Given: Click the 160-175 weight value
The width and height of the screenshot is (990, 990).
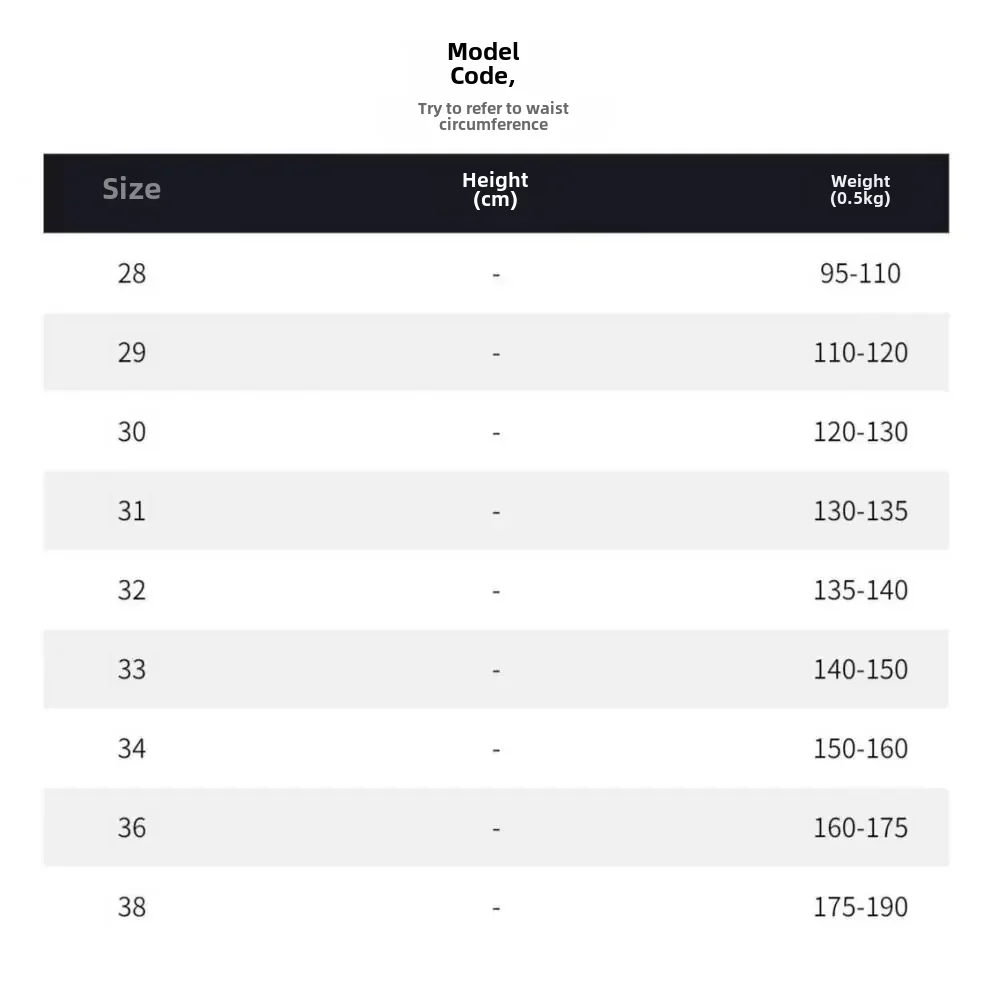Looking at the screenshot, I should (x=860, y=827).
